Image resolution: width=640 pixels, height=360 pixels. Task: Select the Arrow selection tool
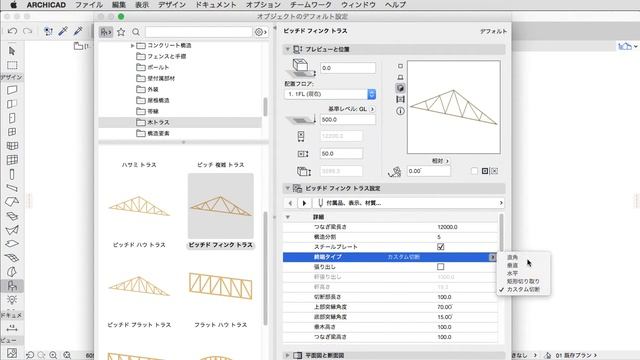[x=12, y=51]
